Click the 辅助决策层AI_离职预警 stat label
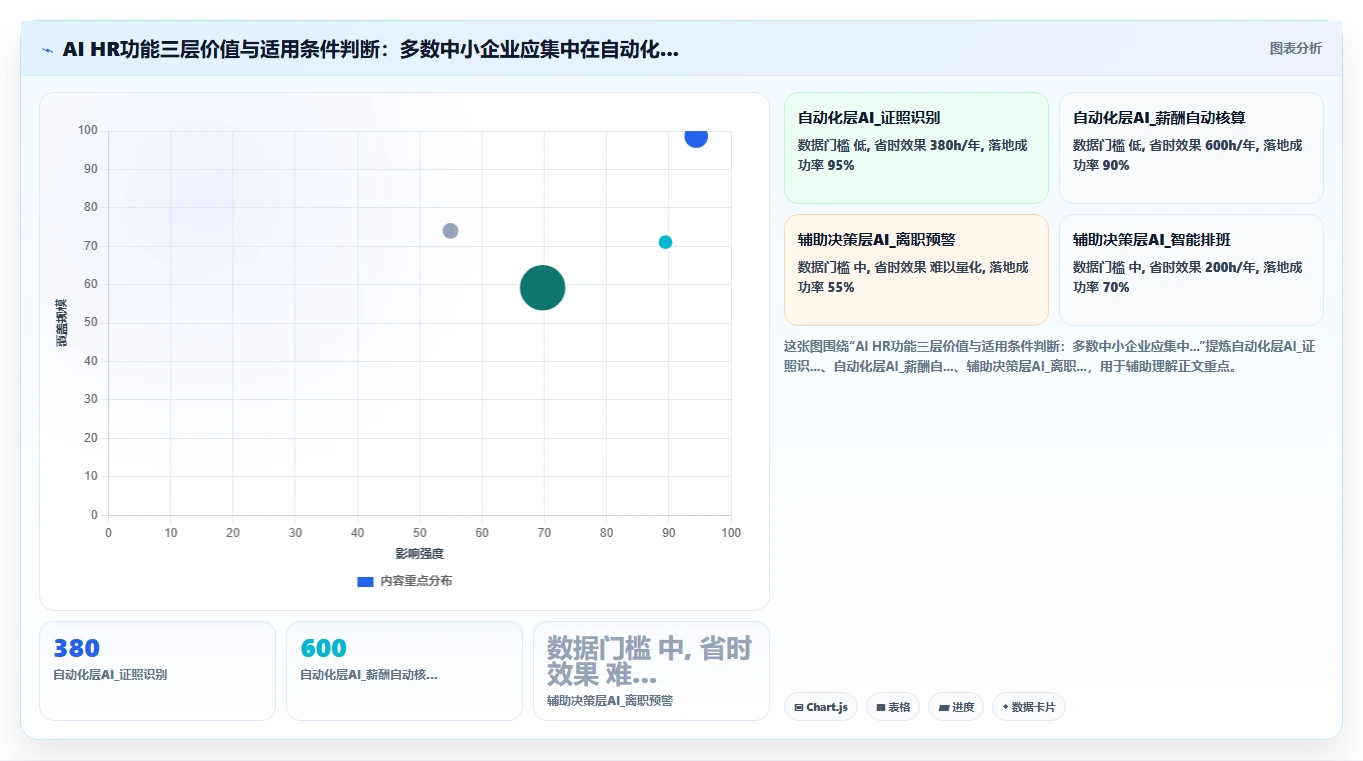 point(610,701)
